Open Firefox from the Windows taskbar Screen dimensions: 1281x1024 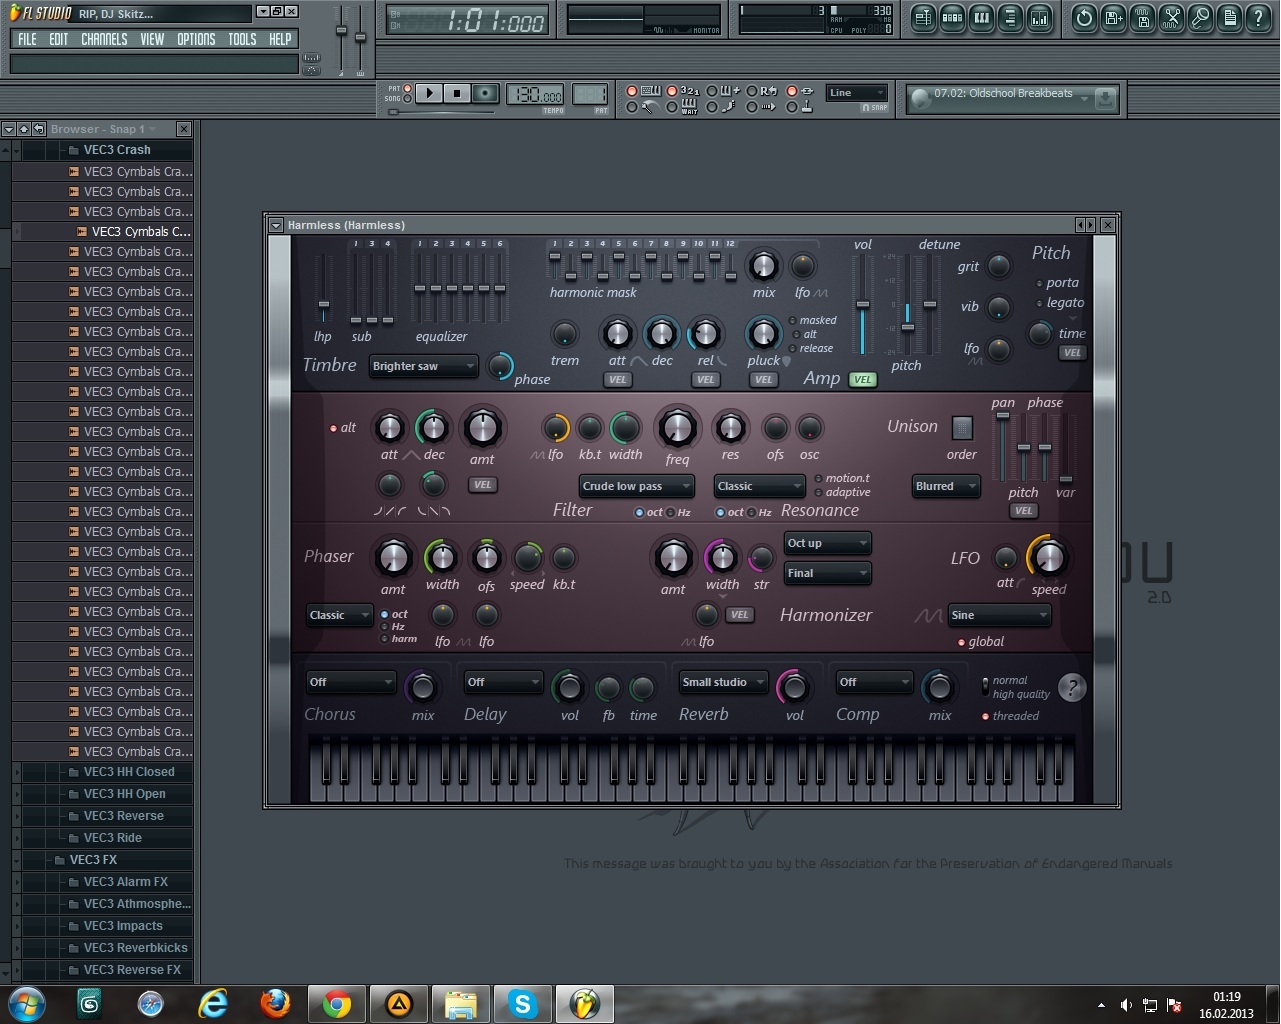coord(275,1003)
